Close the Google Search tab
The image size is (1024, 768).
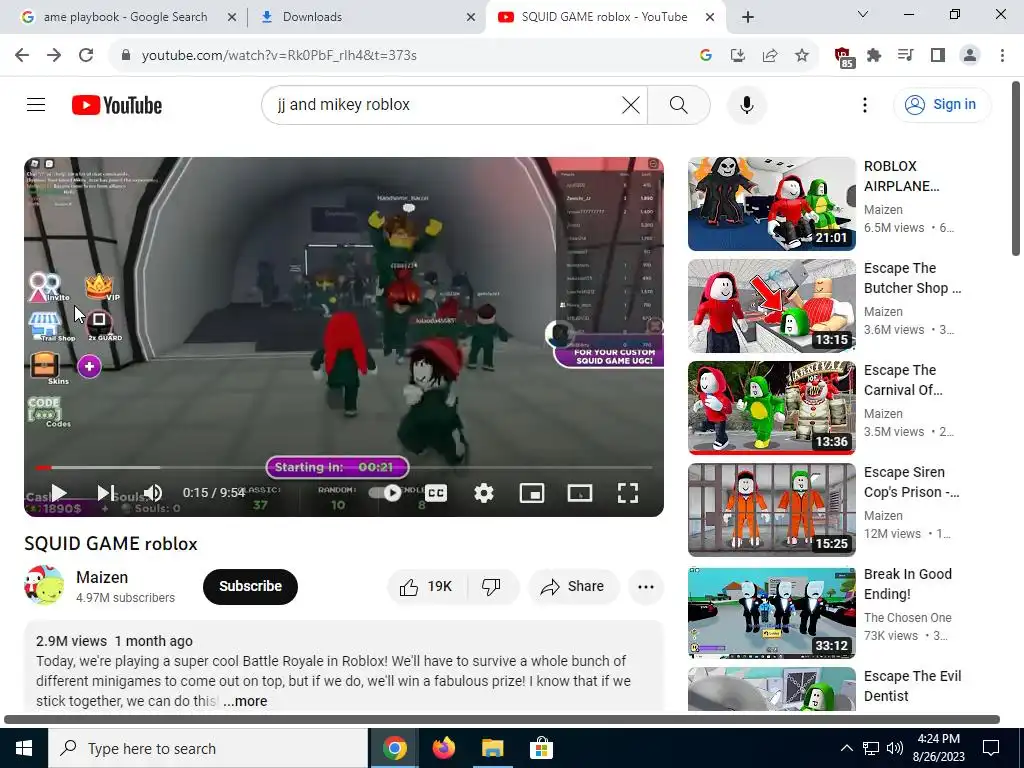[x=232, y=17]
